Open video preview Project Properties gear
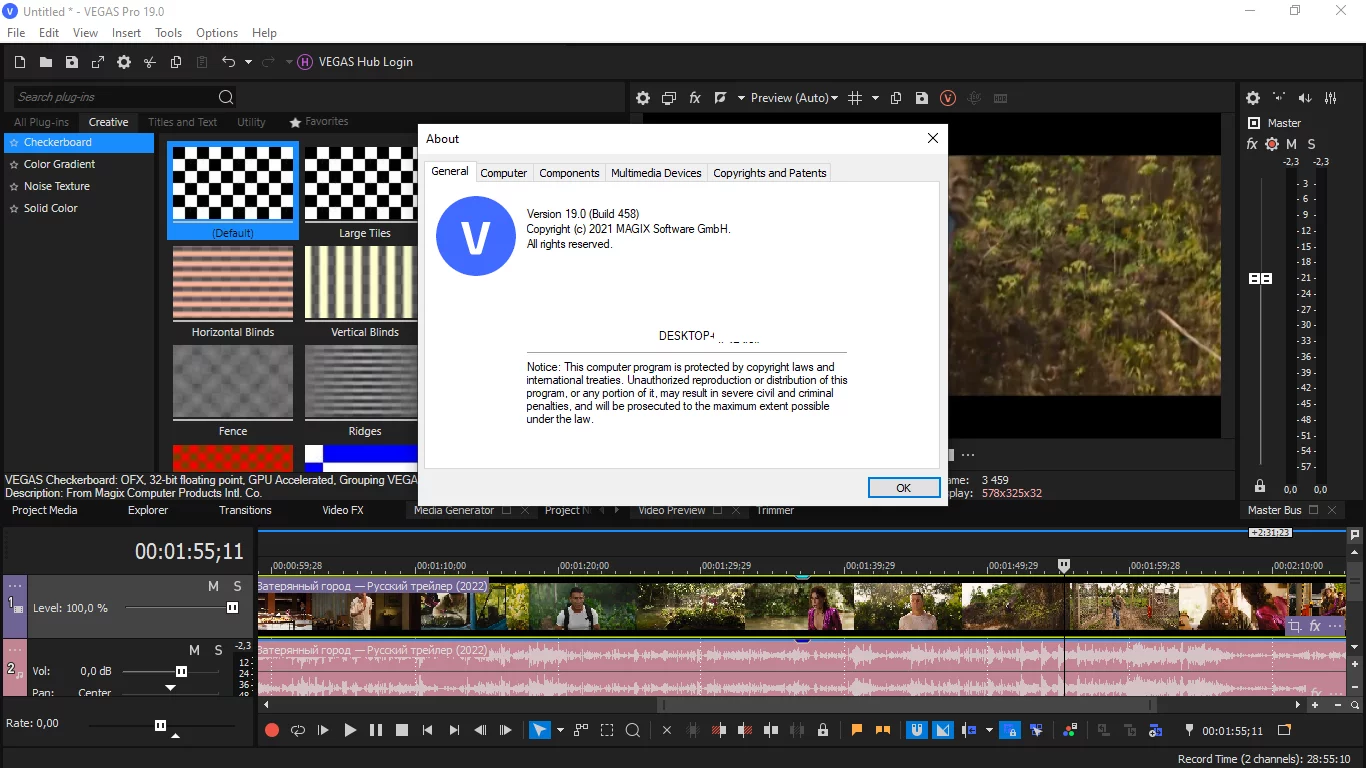The height and width of the screenshot is (768, 1366). 643,98
